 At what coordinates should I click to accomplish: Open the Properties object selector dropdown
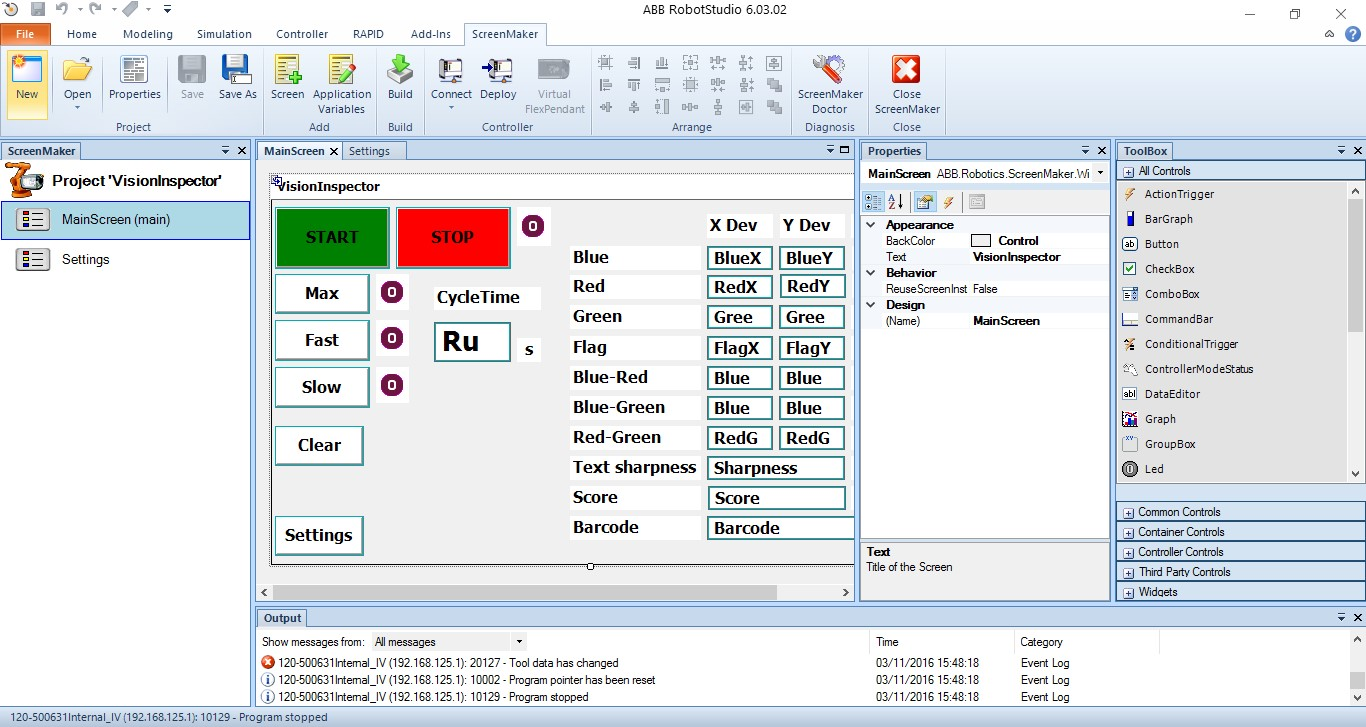1100,174
